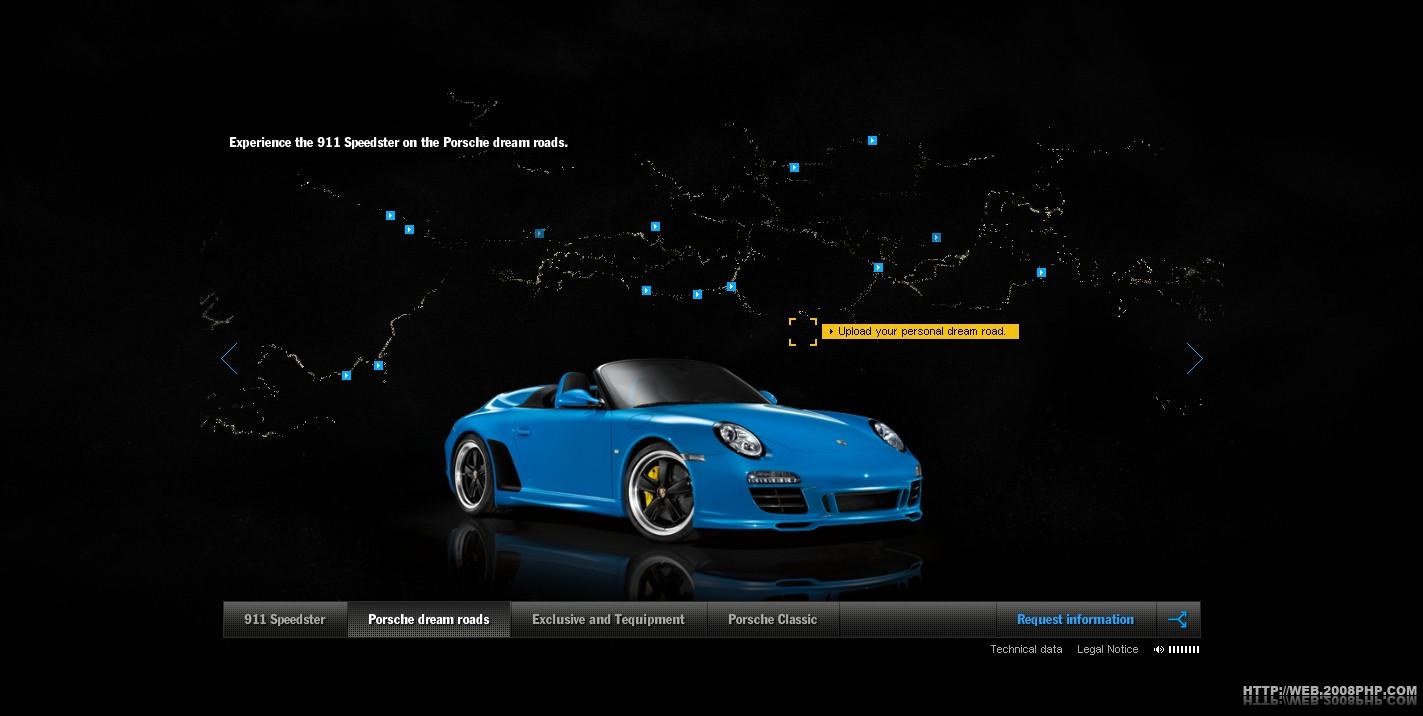Click the rightmost dream road map marker

1041,272
